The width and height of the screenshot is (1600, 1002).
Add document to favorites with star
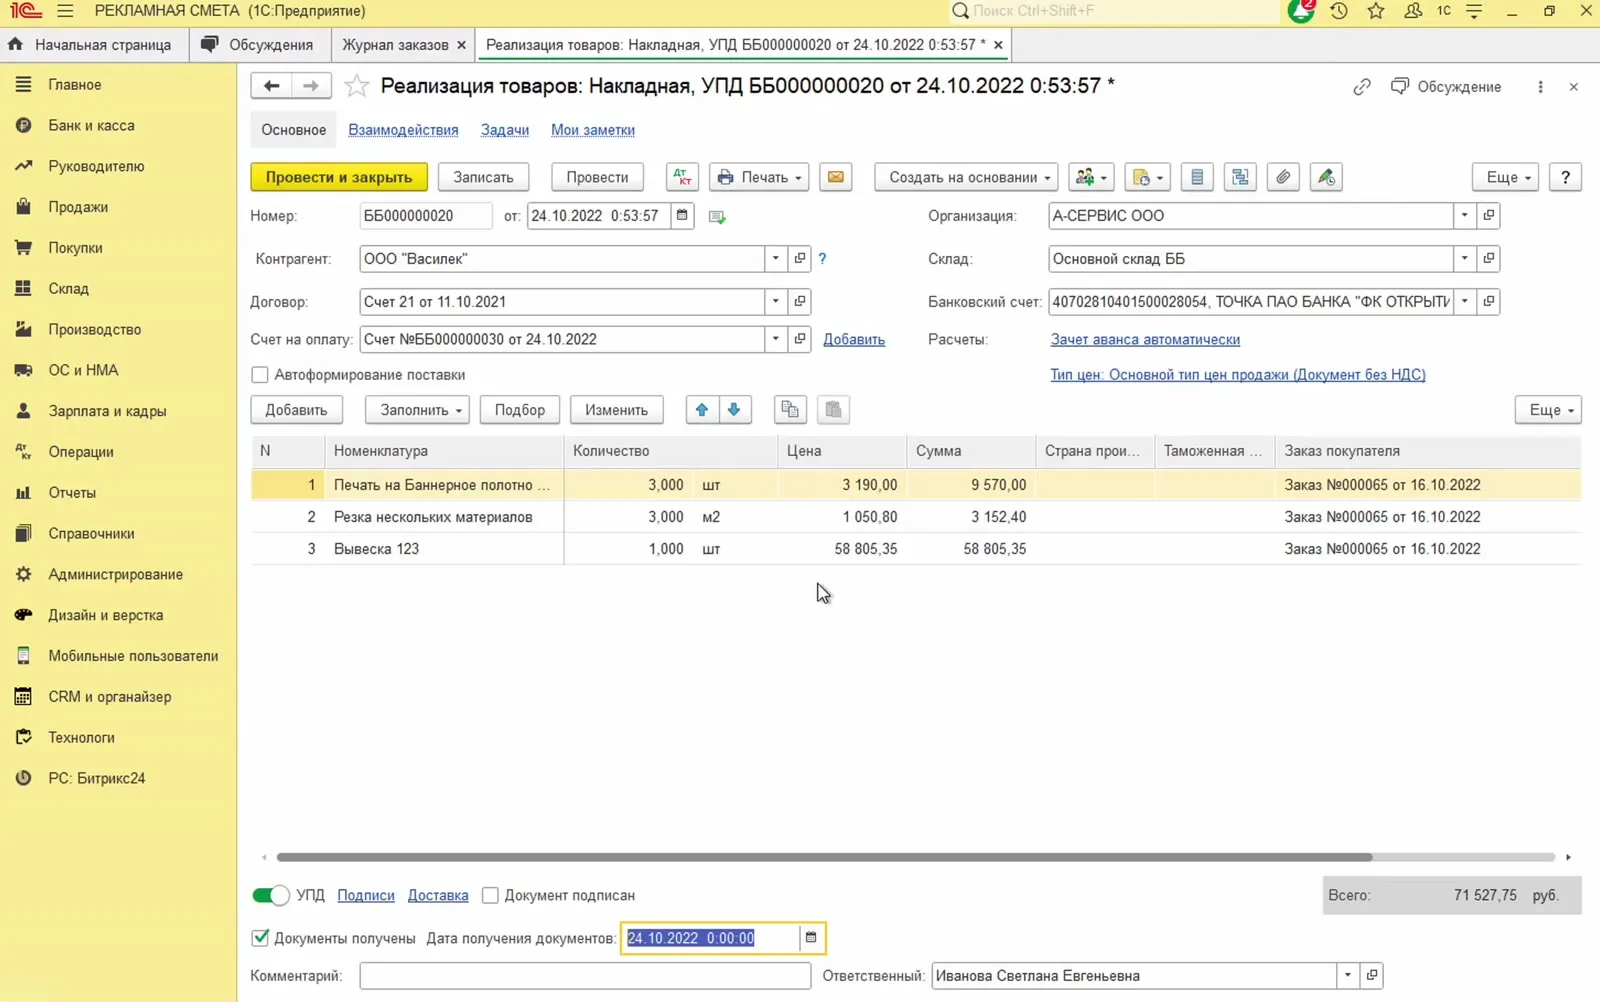pos(356,86)
